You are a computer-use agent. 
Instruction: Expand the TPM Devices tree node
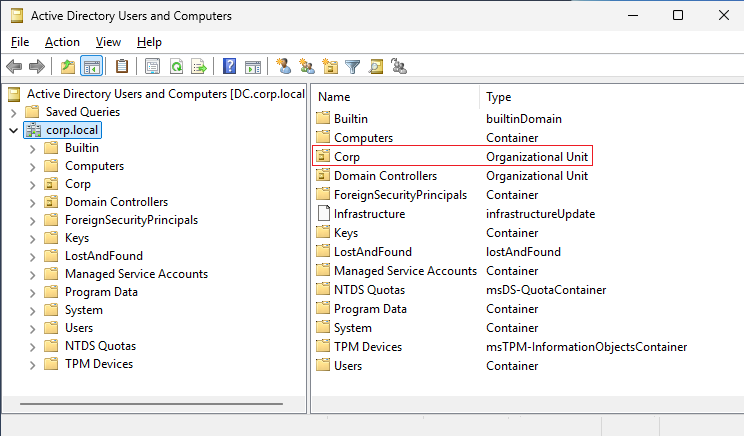click(32, 365)
